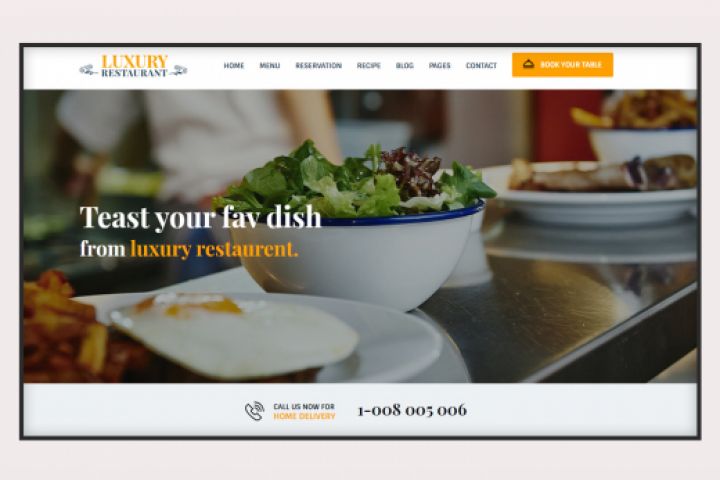720x480 pixels.
Task: Click the Call Us Now For label
Action: [304, 407]
